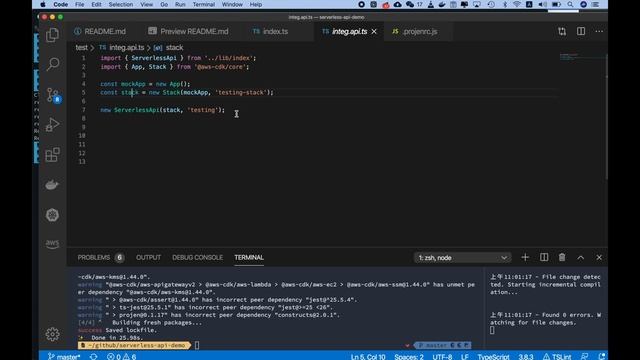Viewport: 640px width, 360px height.
Task: Open the Edit menu
Action: pyautogui.click(x=96, y=4)
